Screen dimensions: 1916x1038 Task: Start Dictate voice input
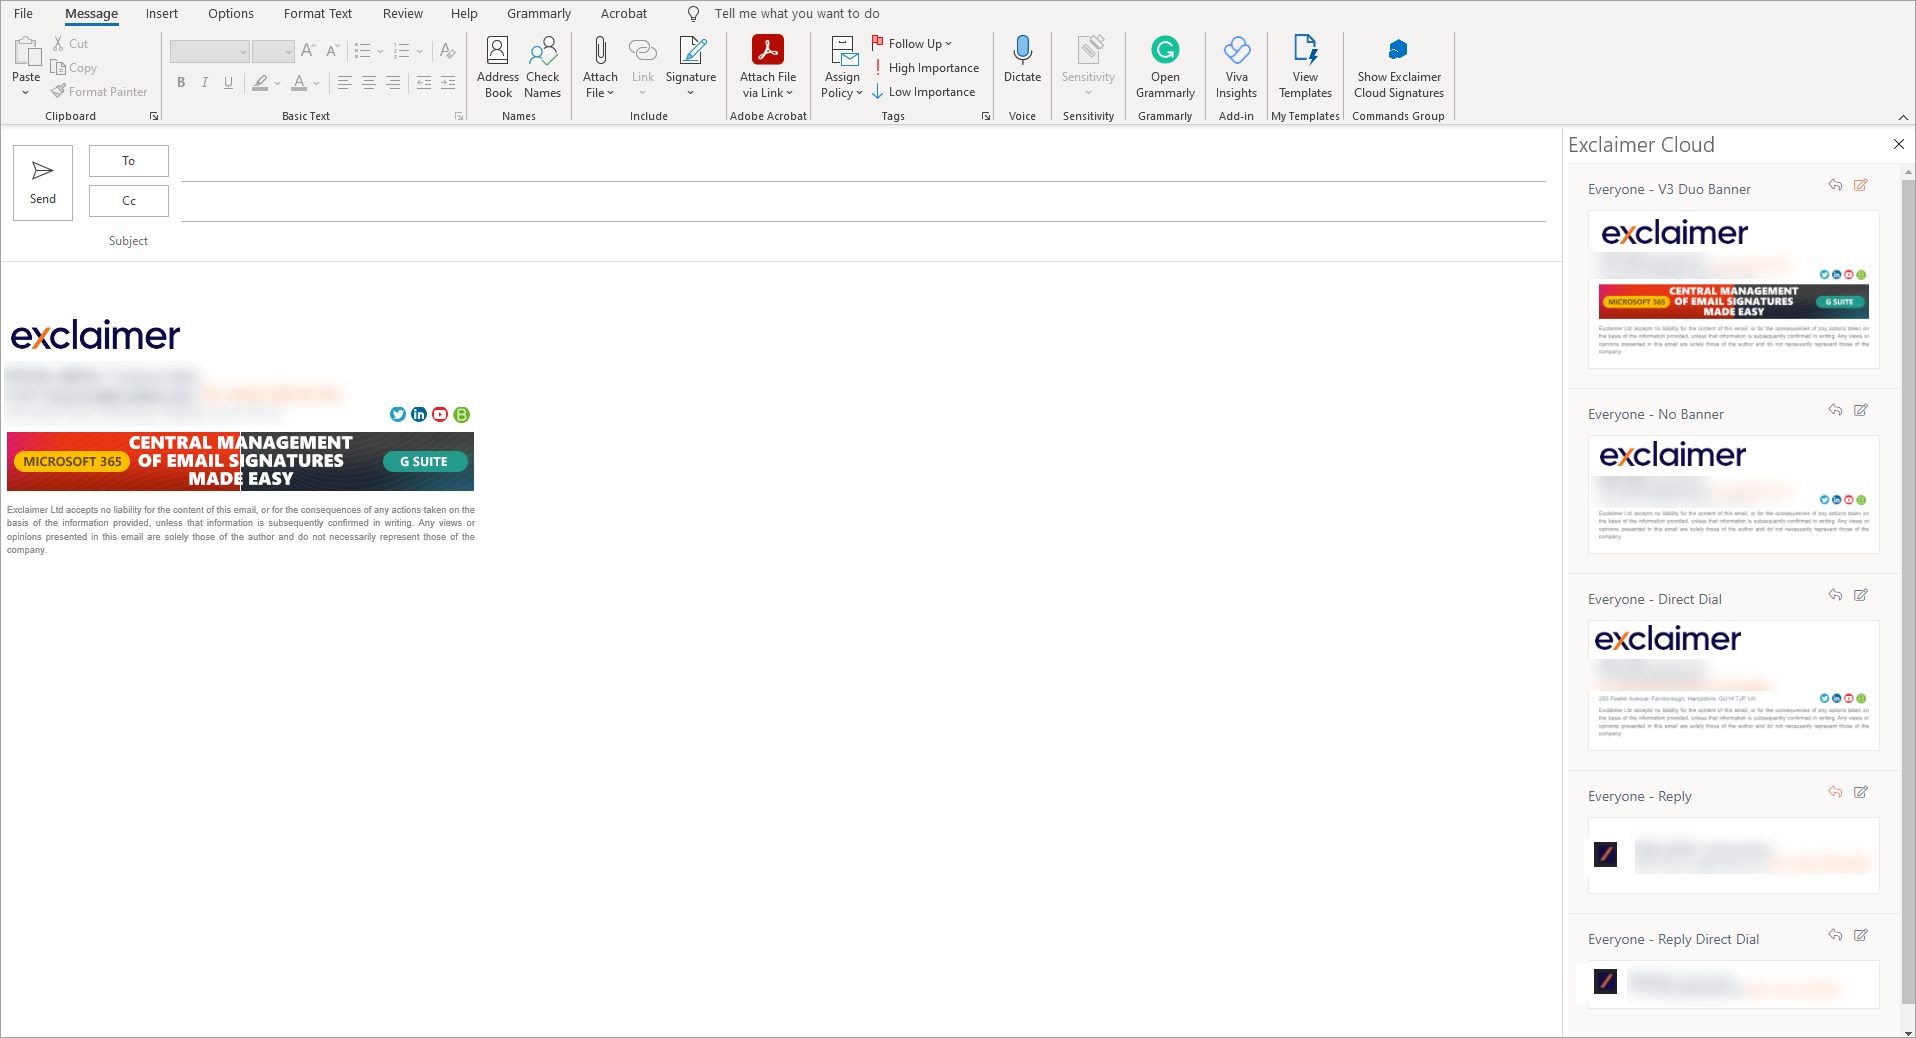click(1022, 60)
